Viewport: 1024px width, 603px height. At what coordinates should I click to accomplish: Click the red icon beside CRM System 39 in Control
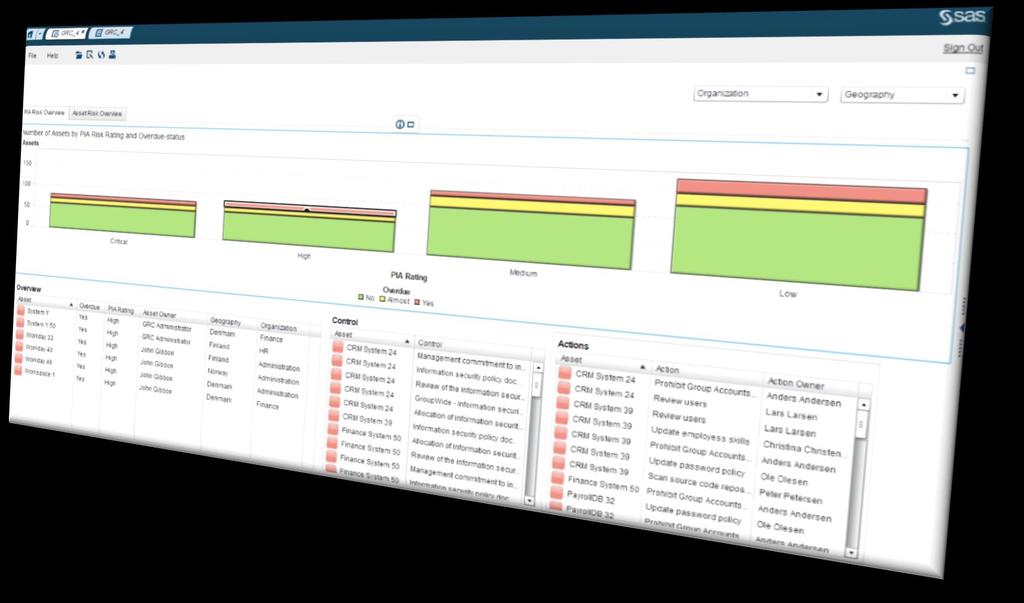[334, 416]
